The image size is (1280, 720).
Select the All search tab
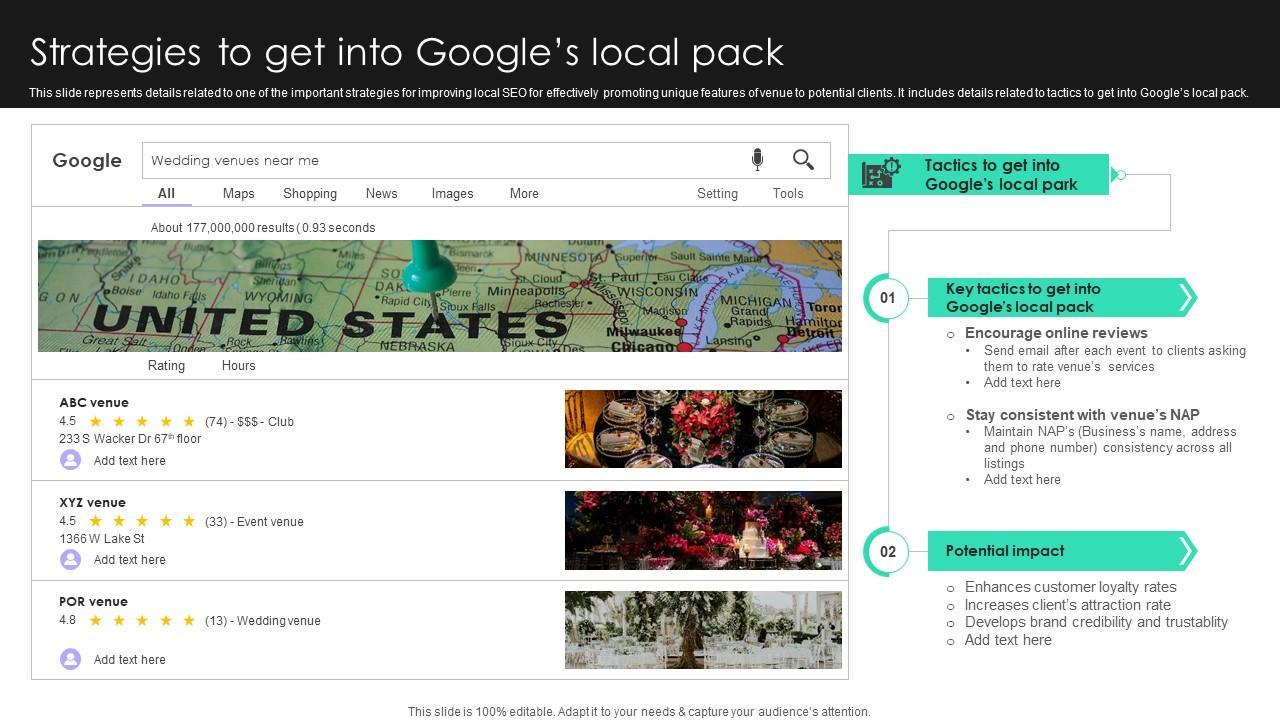(x=166, y=194)
